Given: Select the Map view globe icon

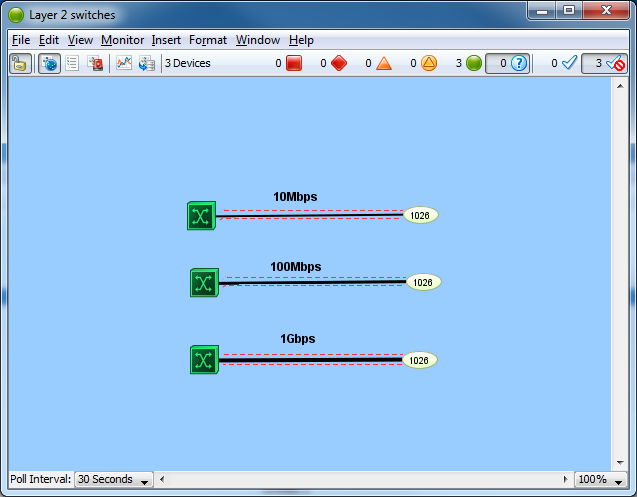Looking at the screenshot, I should click(x=50, y=63).
